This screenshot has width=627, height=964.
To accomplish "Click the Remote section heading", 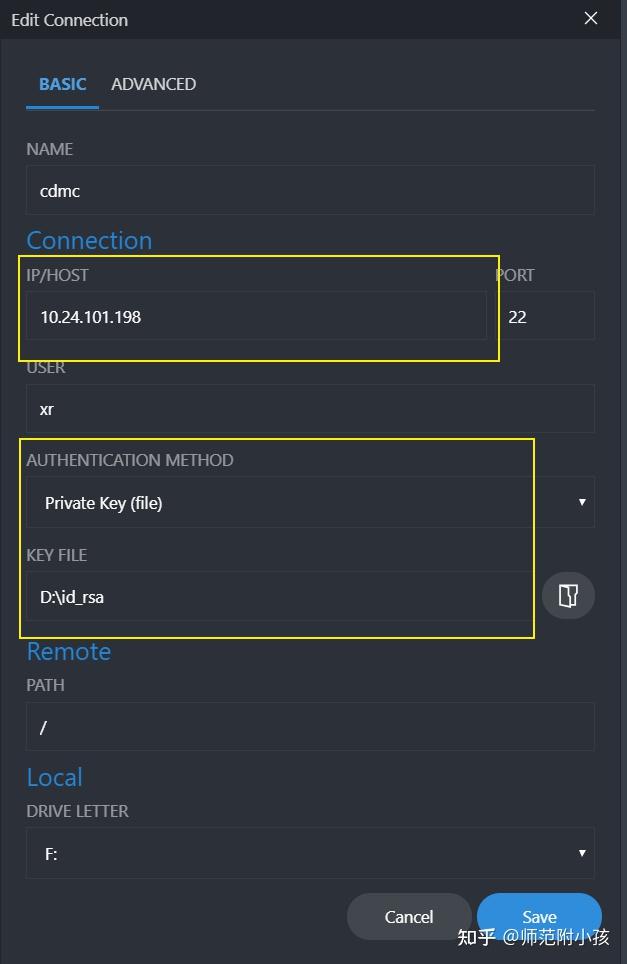I will tap(68, 651).
